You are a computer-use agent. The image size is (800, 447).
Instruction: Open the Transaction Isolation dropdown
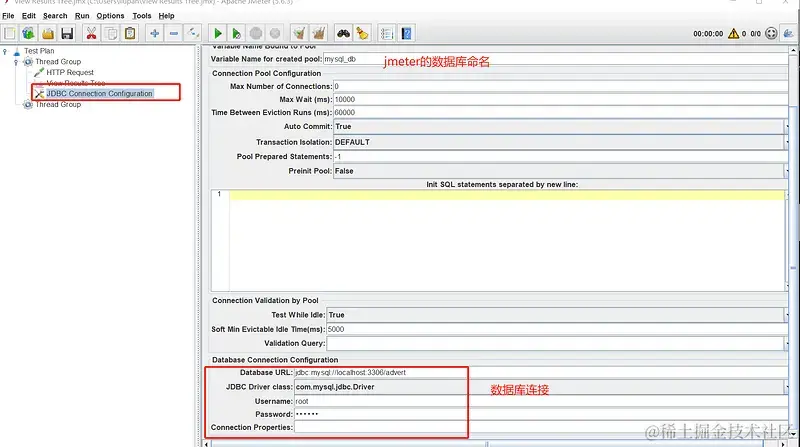(x=561, y=142)
